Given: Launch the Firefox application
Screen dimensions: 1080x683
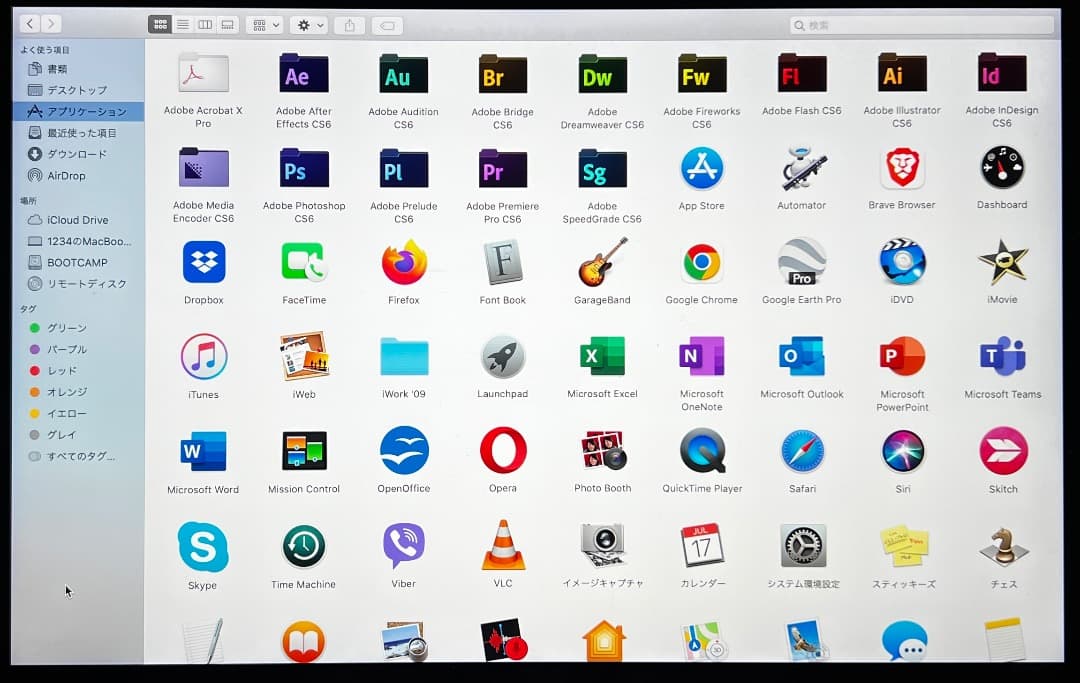Looking at the screenshot, I should [404, 263].
